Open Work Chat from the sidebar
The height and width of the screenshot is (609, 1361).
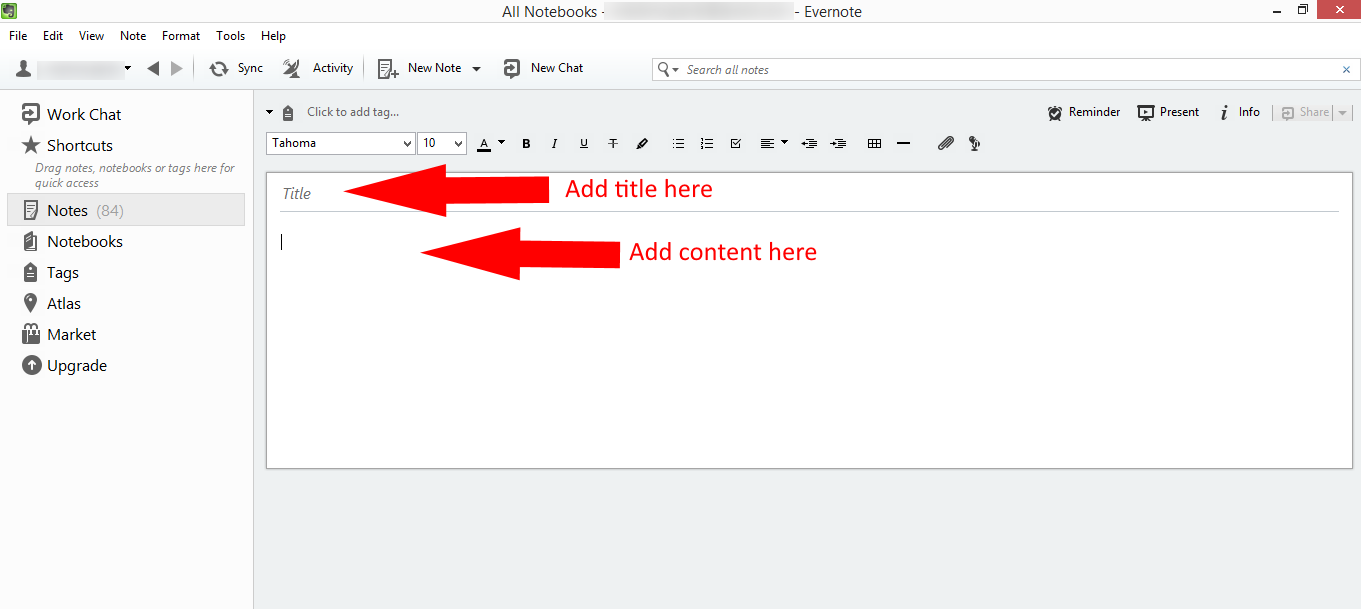(x=83, y=113)
